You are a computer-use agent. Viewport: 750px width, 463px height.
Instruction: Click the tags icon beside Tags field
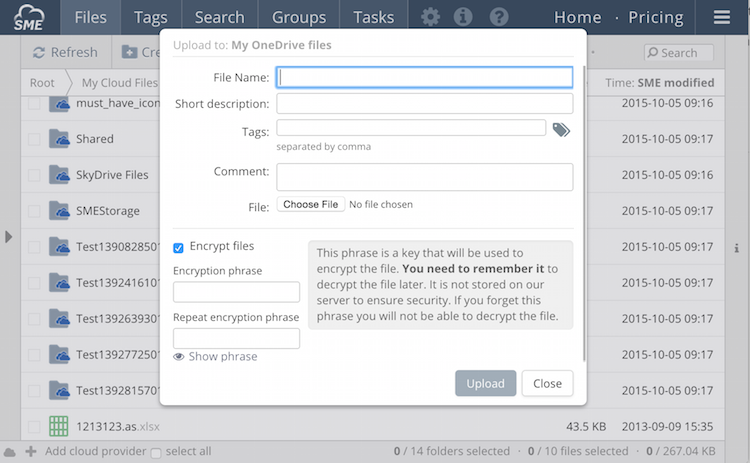(561, 130)
